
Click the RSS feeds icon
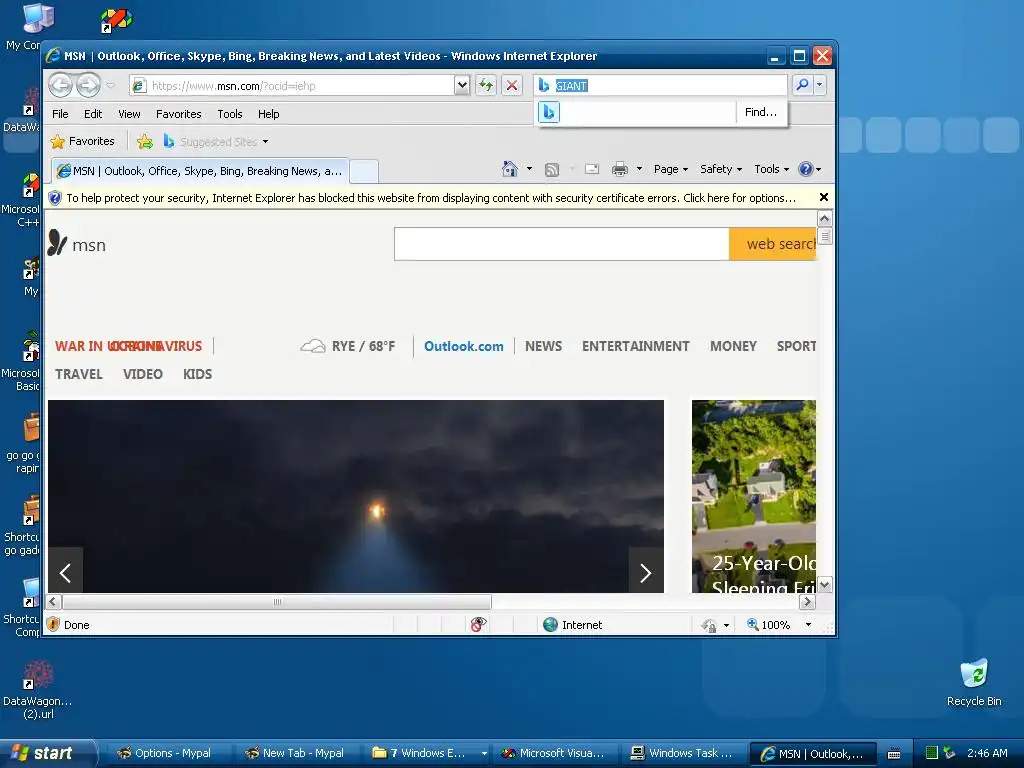pyautogui.click(x=552, y=169)
